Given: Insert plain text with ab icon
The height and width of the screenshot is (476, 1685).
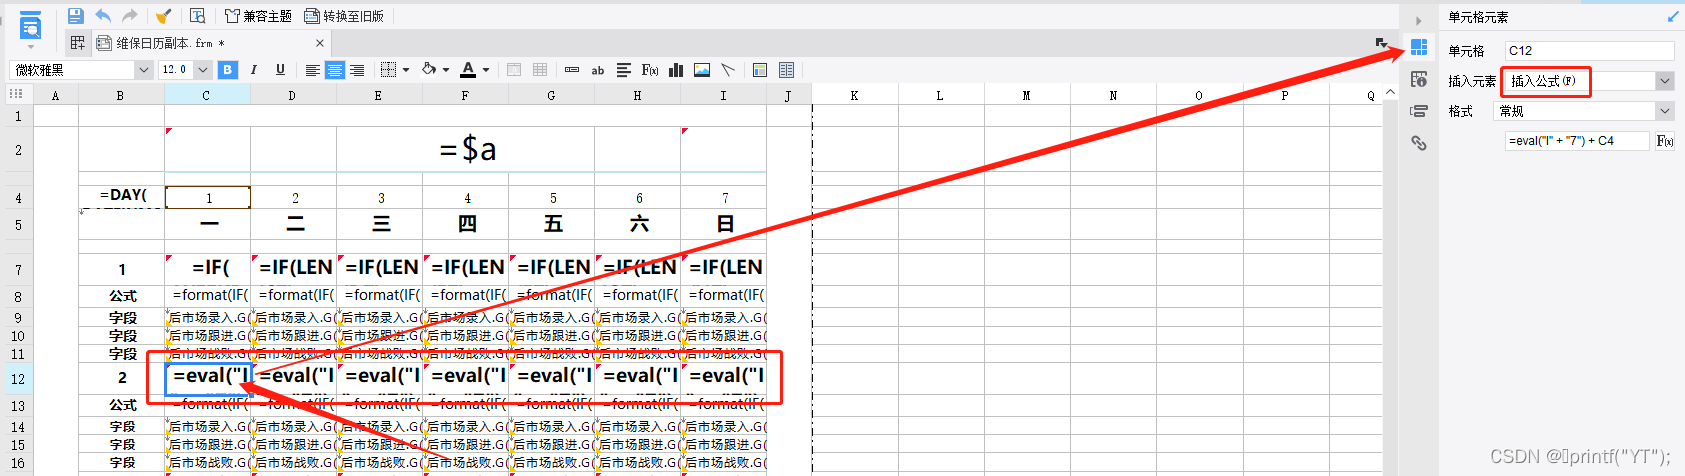Looking at the screenshot, I should coord(598,70).
